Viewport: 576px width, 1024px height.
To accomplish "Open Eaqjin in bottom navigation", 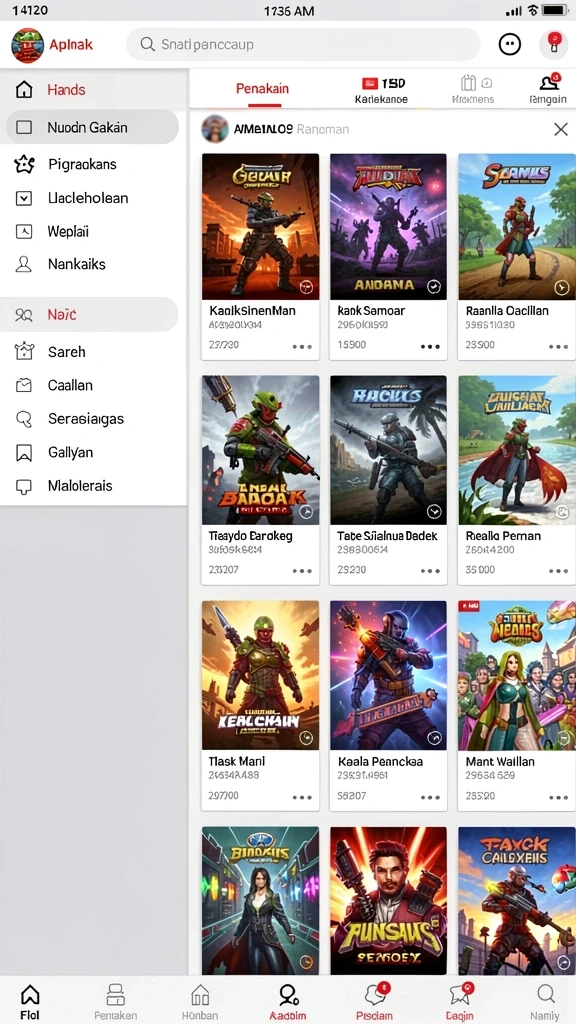I will (x=460, y=1002).
